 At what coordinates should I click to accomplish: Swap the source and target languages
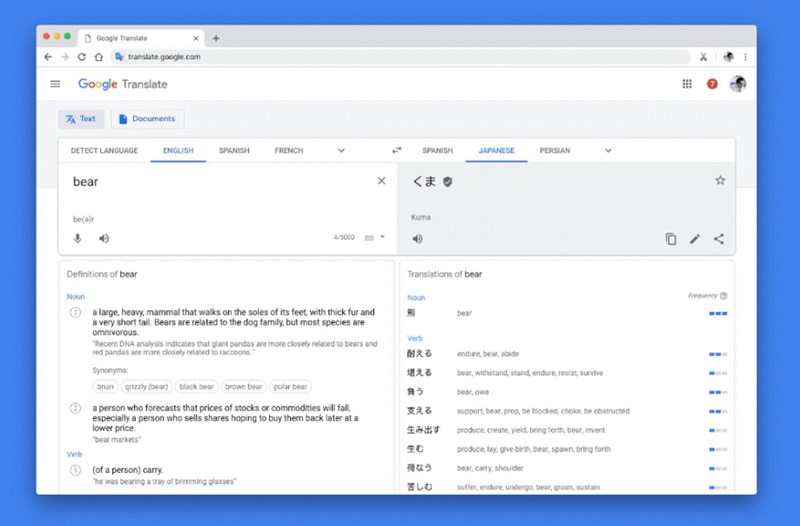[x=396, y=151]
